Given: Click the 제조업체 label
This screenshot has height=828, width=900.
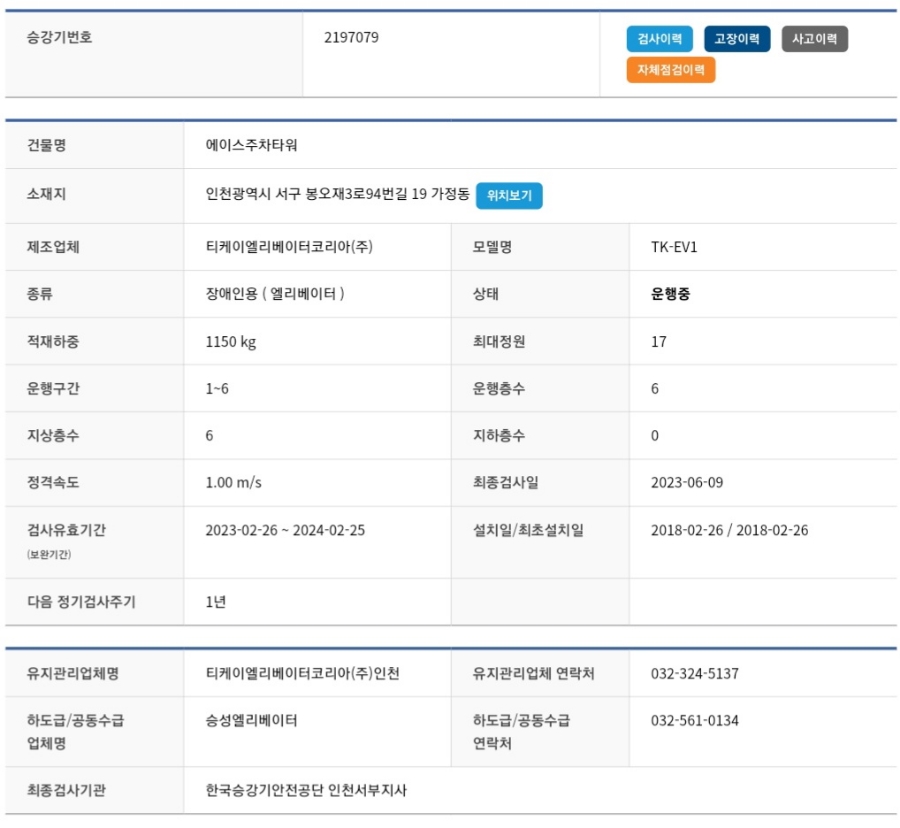Looking at the screenshot, I should (x=53, y=247).
